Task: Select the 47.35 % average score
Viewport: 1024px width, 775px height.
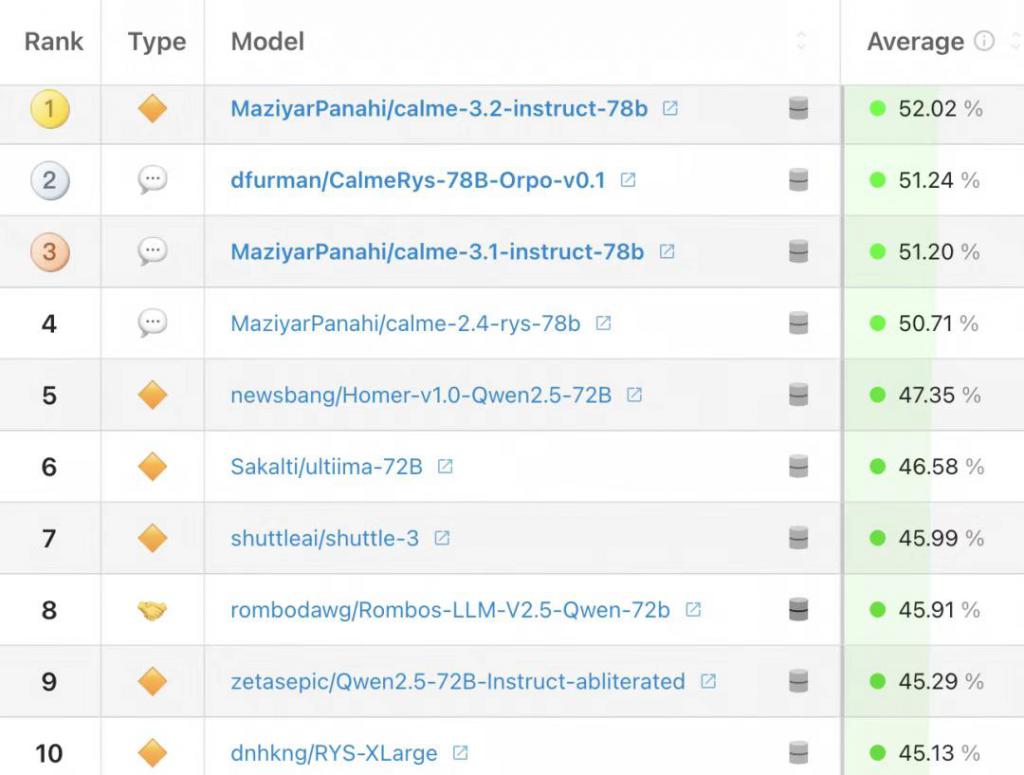Action: click(939, 395)
